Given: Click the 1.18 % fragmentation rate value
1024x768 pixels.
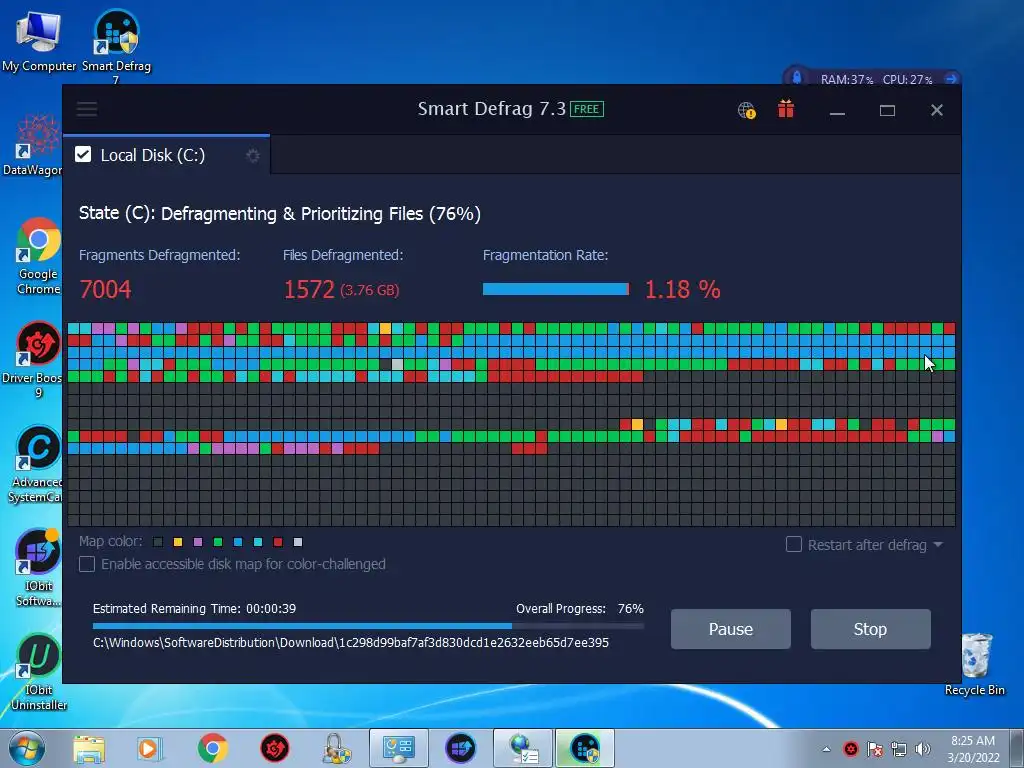Looking at the screenshot, I should point(682,289).
